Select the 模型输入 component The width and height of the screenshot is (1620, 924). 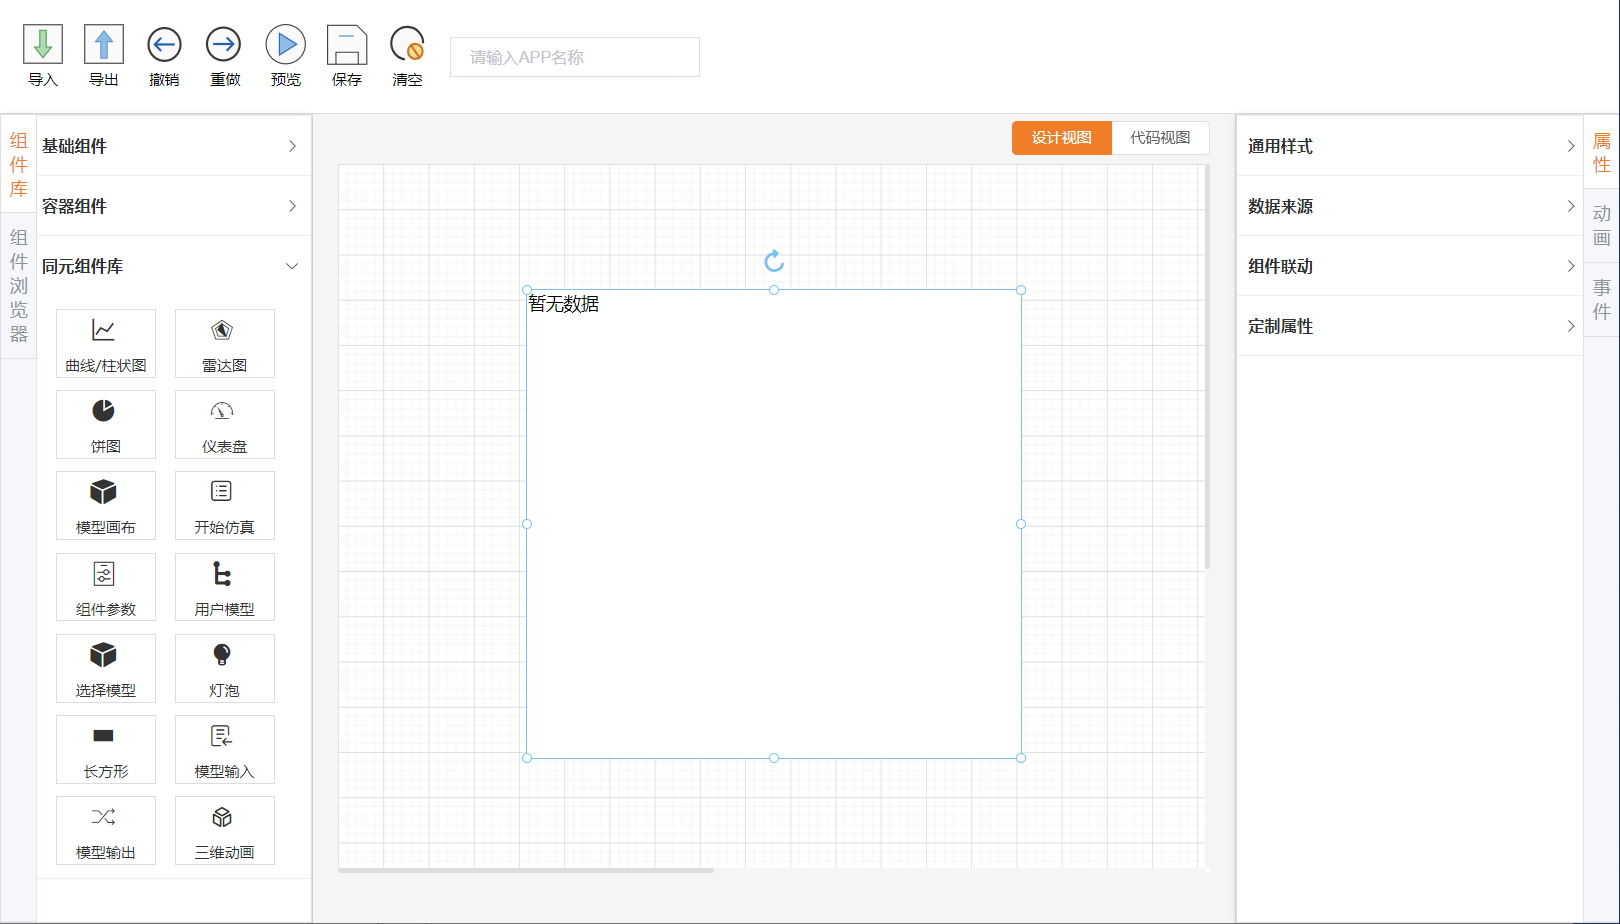224,749
